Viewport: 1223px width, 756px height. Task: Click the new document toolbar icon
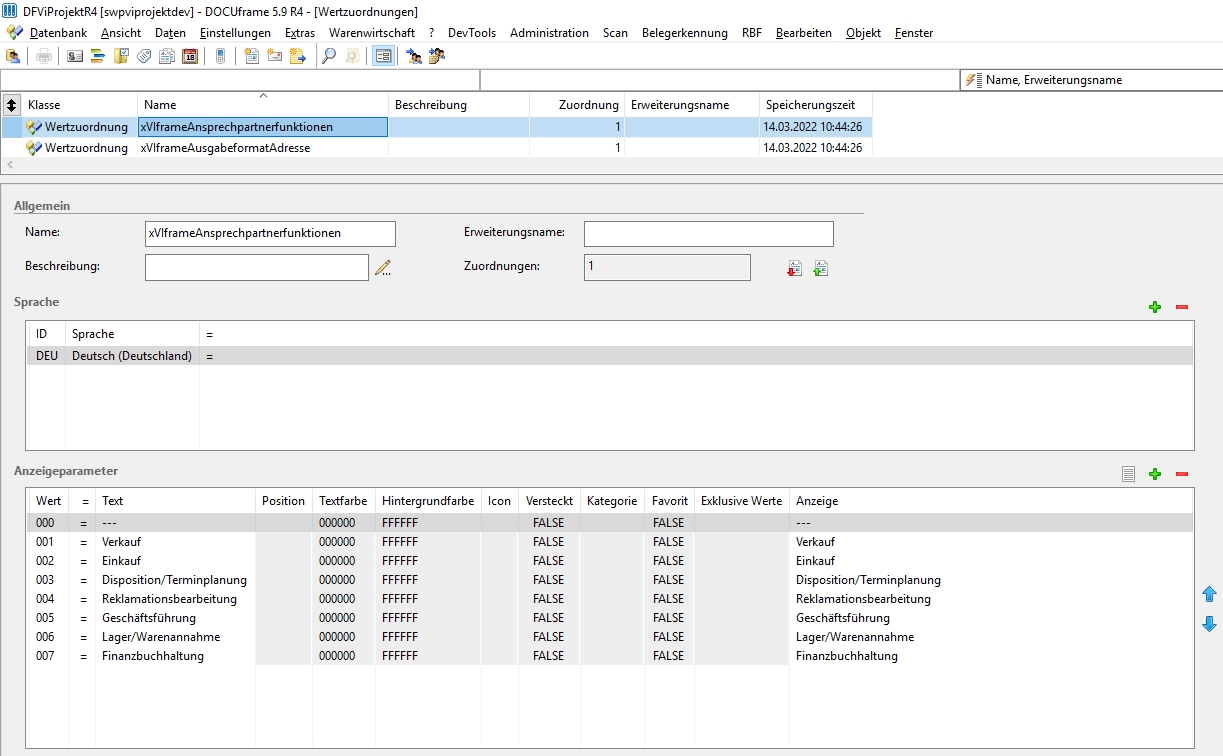(252, 56)
